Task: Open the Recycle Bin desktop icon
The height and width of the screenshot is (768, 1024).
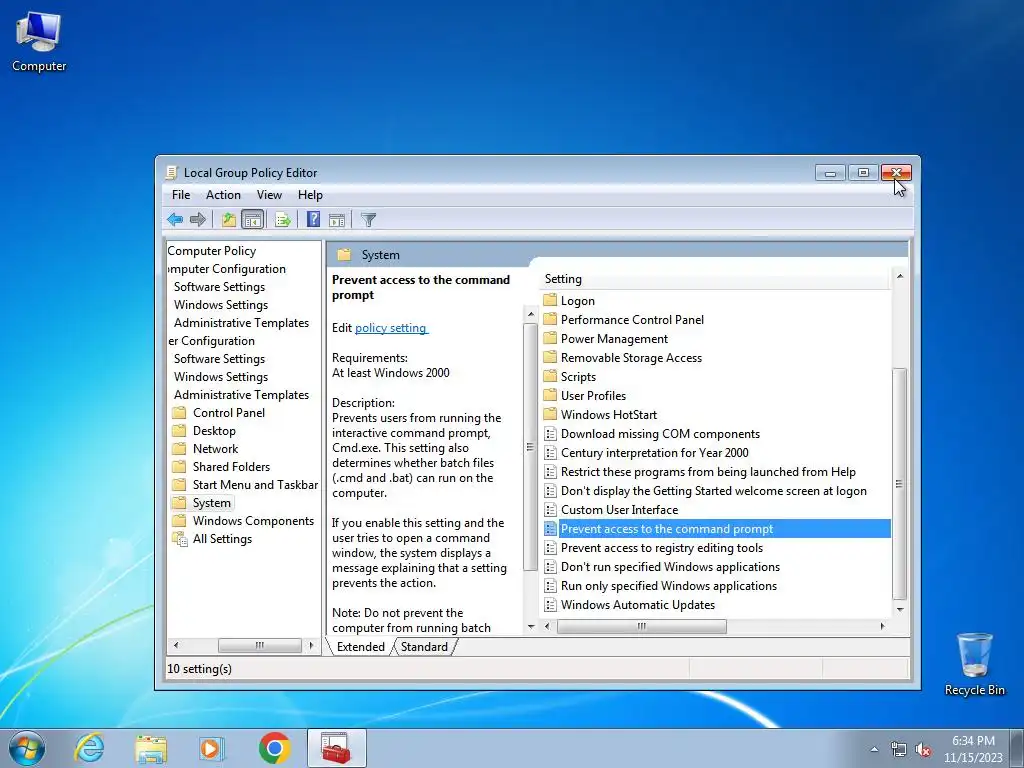Action: pyautogui.click(x=974, y=664)
